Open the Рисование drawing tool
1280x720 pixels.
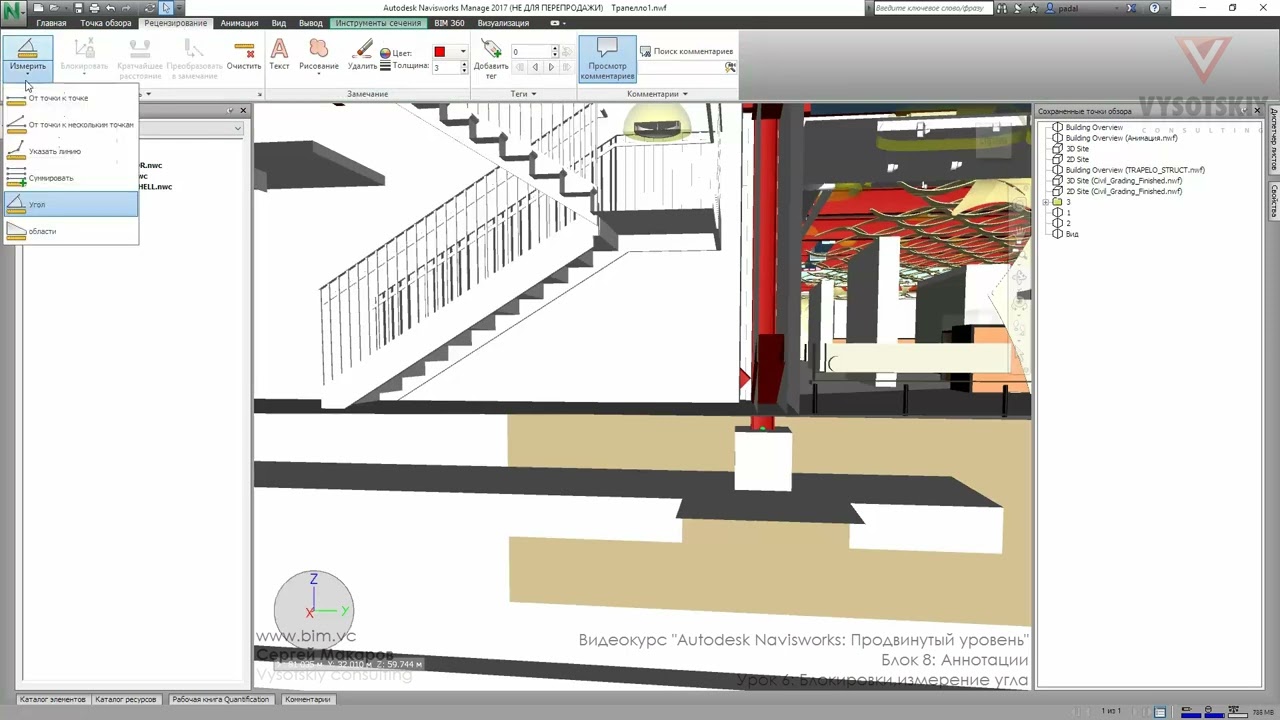click(x=319, y=56)
